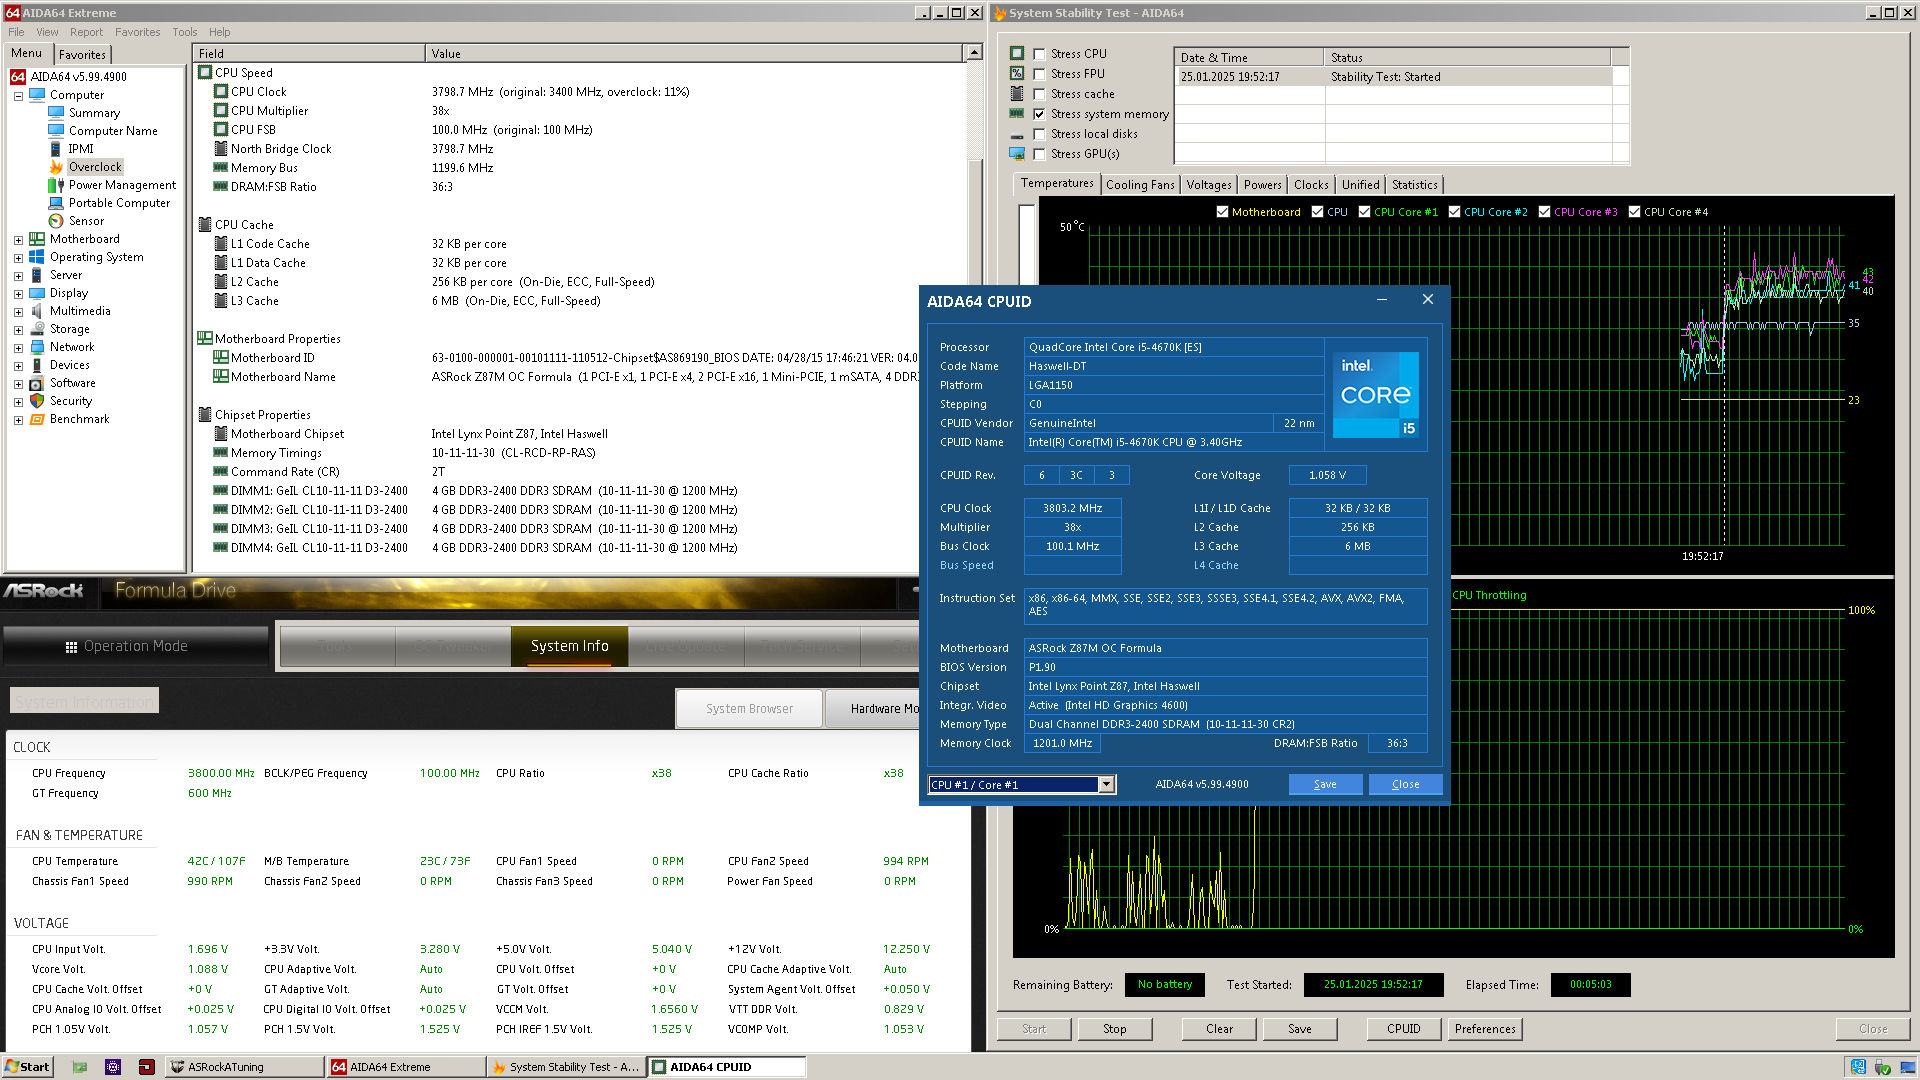The image size is (1920, 1080).
Task: Toggle CPU Core #3 graph checkbox
Action: [x=1544, y=212]
